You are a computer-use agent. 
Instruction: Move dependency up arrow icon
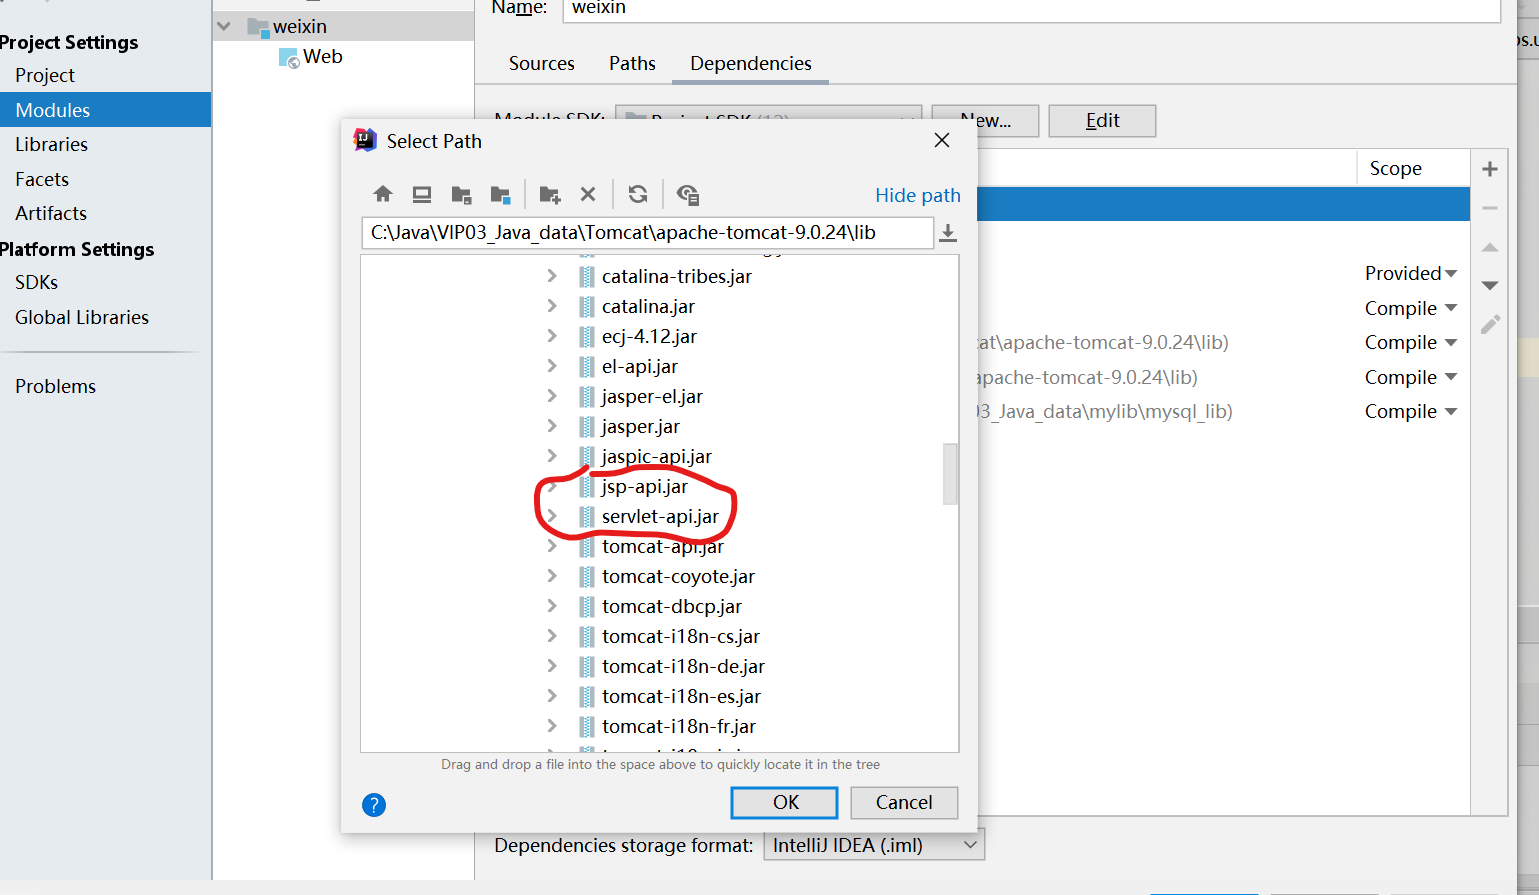[1490, 247]
